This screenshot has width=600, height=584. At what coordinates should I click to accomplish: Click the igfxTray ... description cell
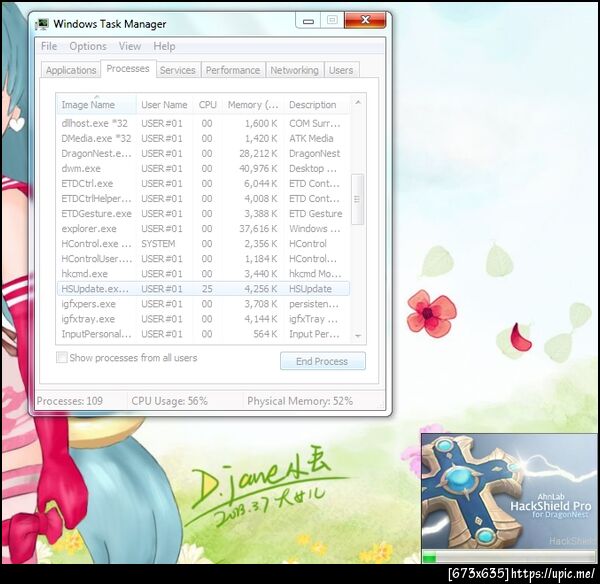coord(313,319)
